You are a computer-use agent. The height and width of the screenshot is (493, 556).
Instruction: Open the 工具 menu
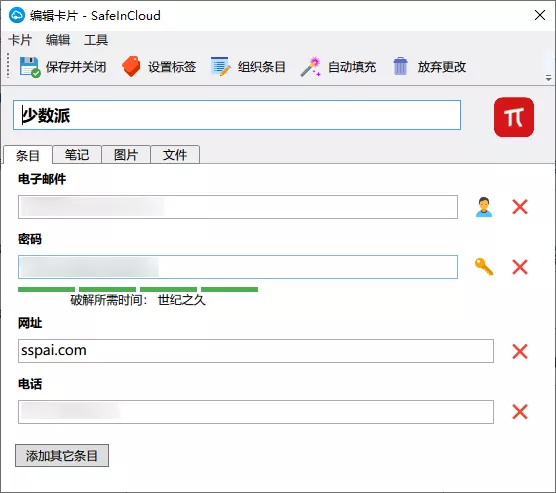click(96, 40)
